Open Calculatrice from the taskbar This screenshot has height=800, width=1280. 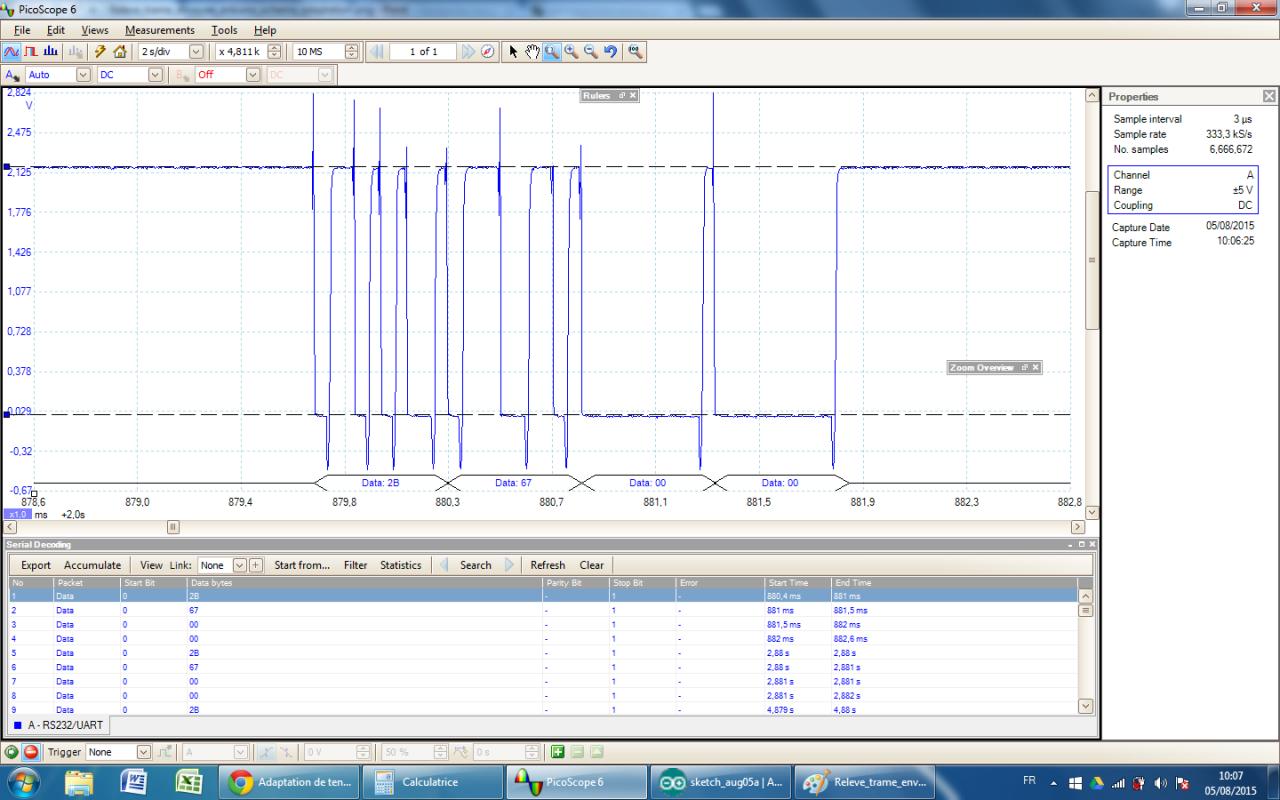[430, 782]
